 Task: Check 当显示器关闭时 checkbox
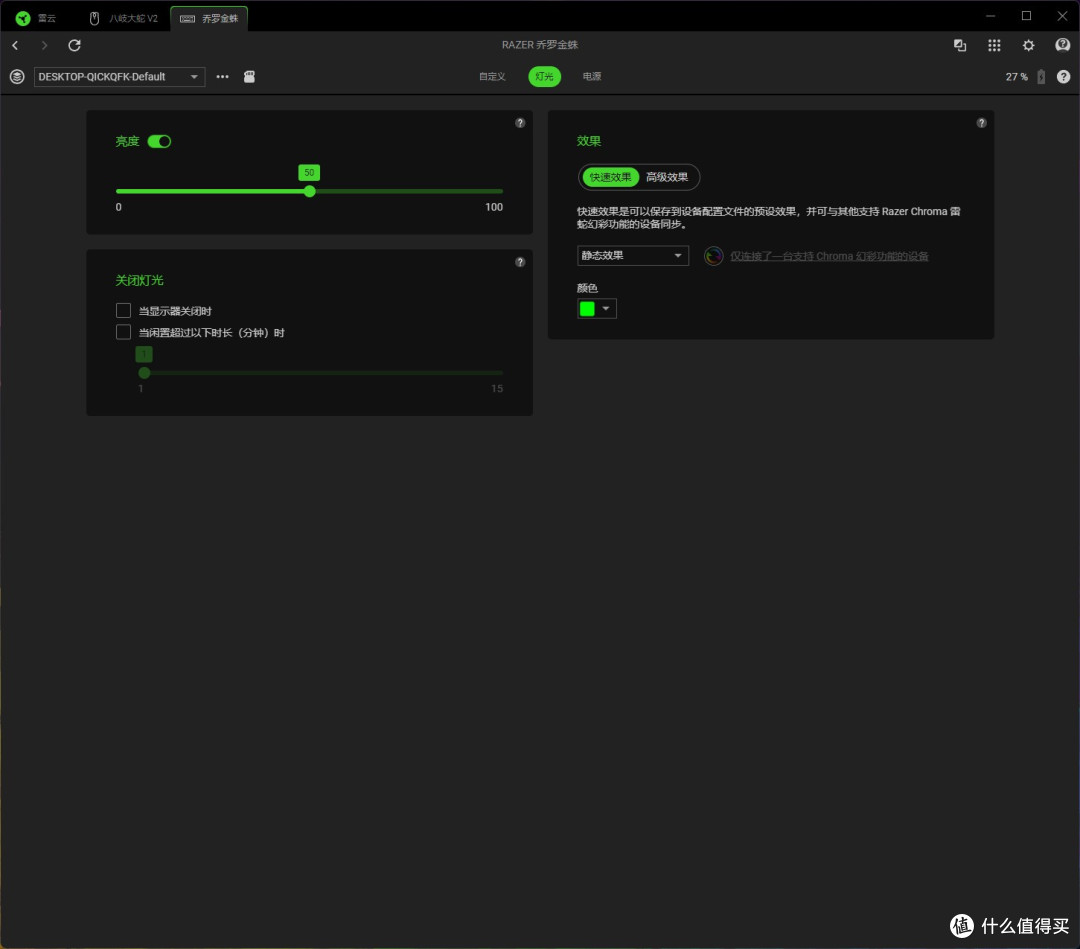(123, 311)
